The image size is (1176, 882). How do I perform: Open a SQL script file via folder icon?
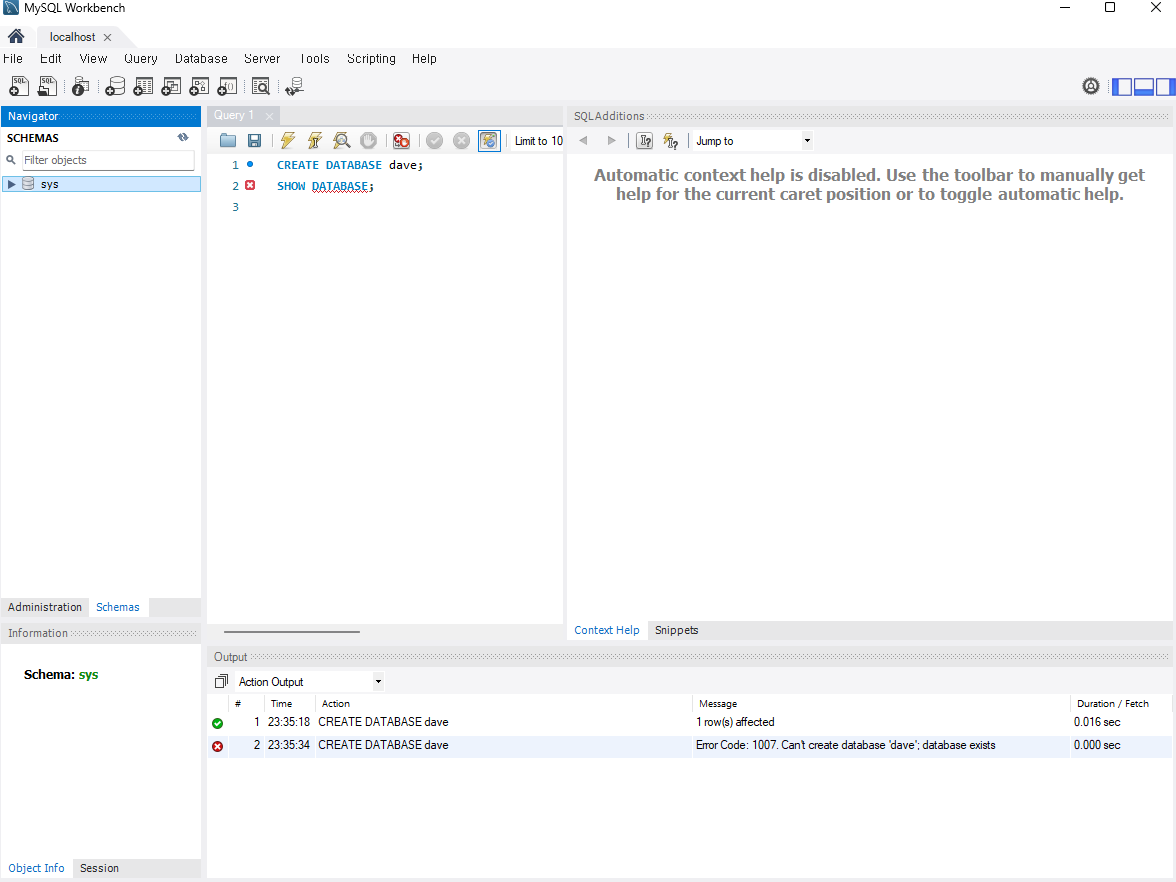pyautogui.click(x=228, y=141)
